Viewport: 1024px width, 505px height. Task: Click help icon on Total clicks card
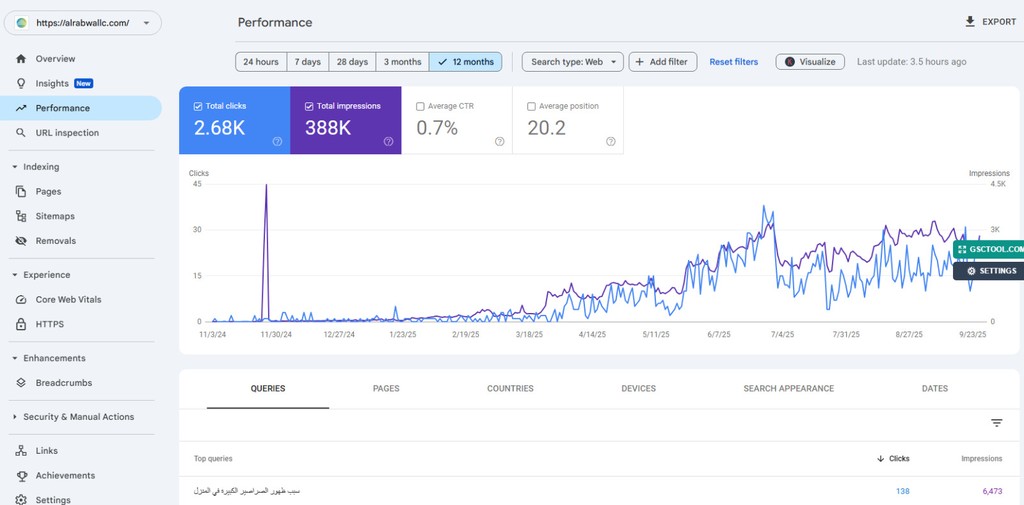point(277,142)
